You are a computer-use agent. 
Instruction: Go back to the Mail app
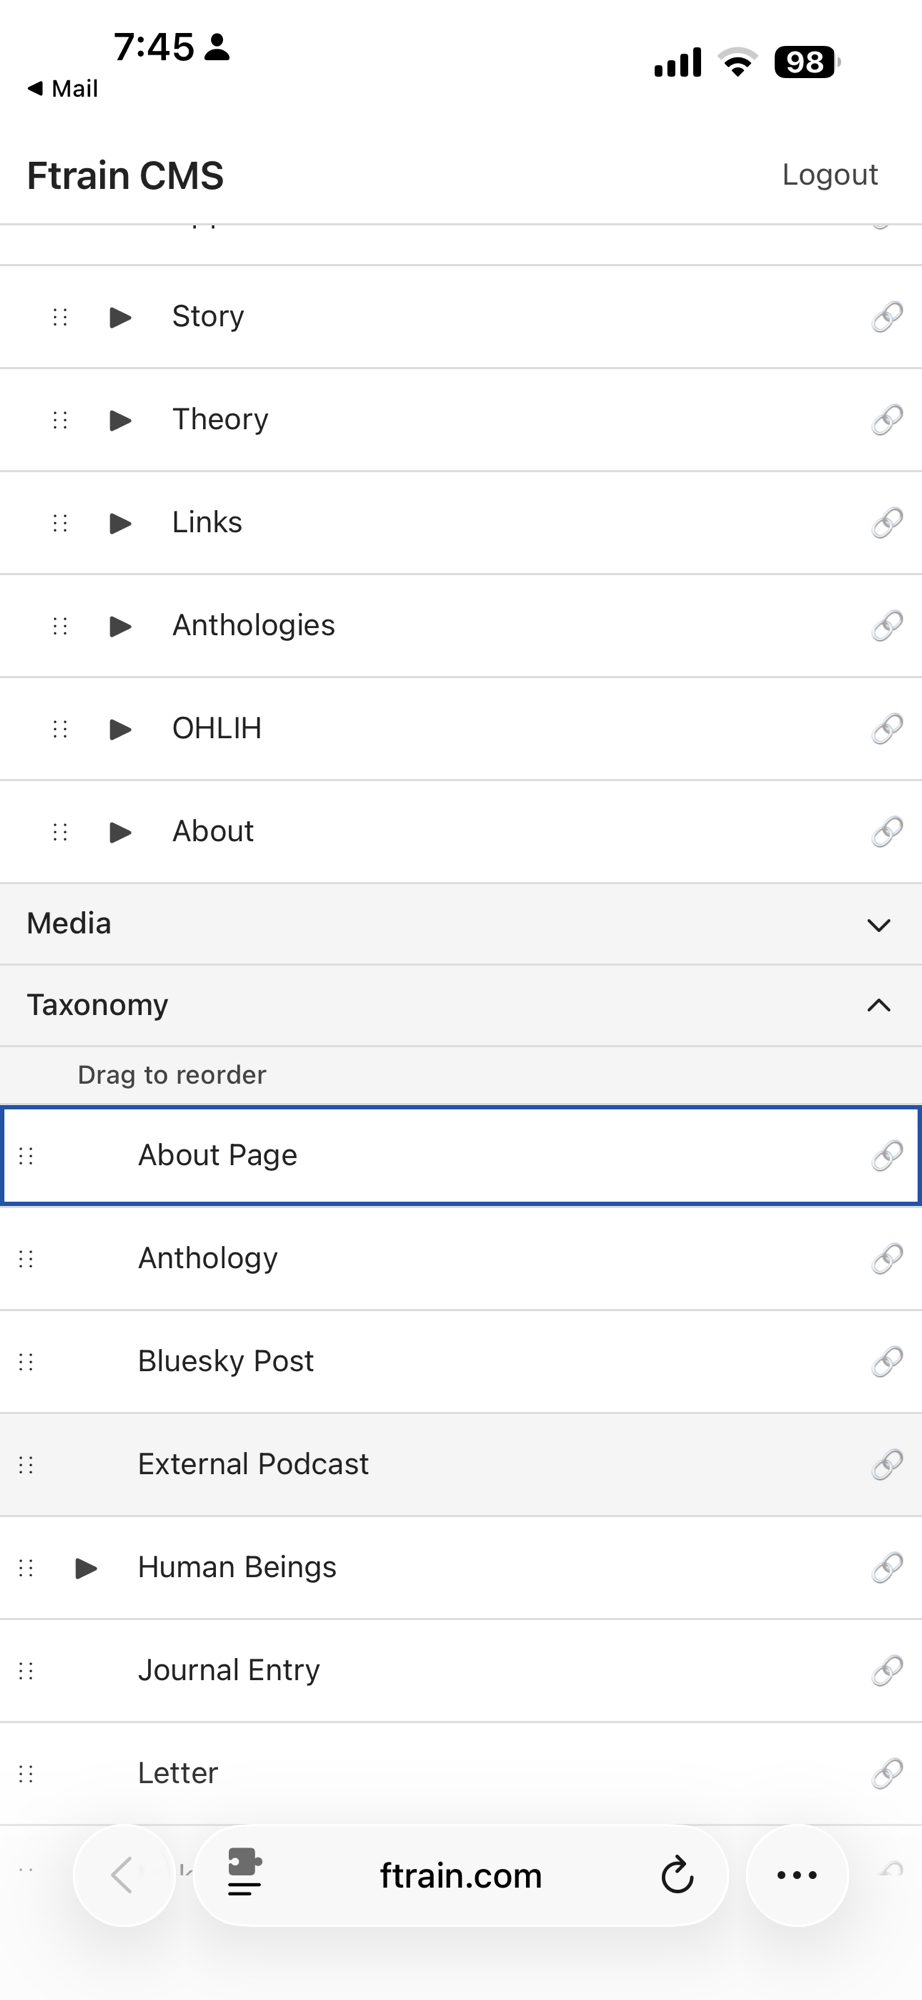(63, 89)
